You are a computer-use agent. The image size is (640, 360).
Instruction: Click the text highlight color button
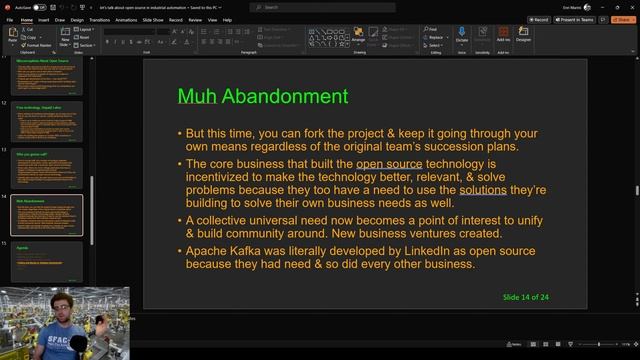174,42
